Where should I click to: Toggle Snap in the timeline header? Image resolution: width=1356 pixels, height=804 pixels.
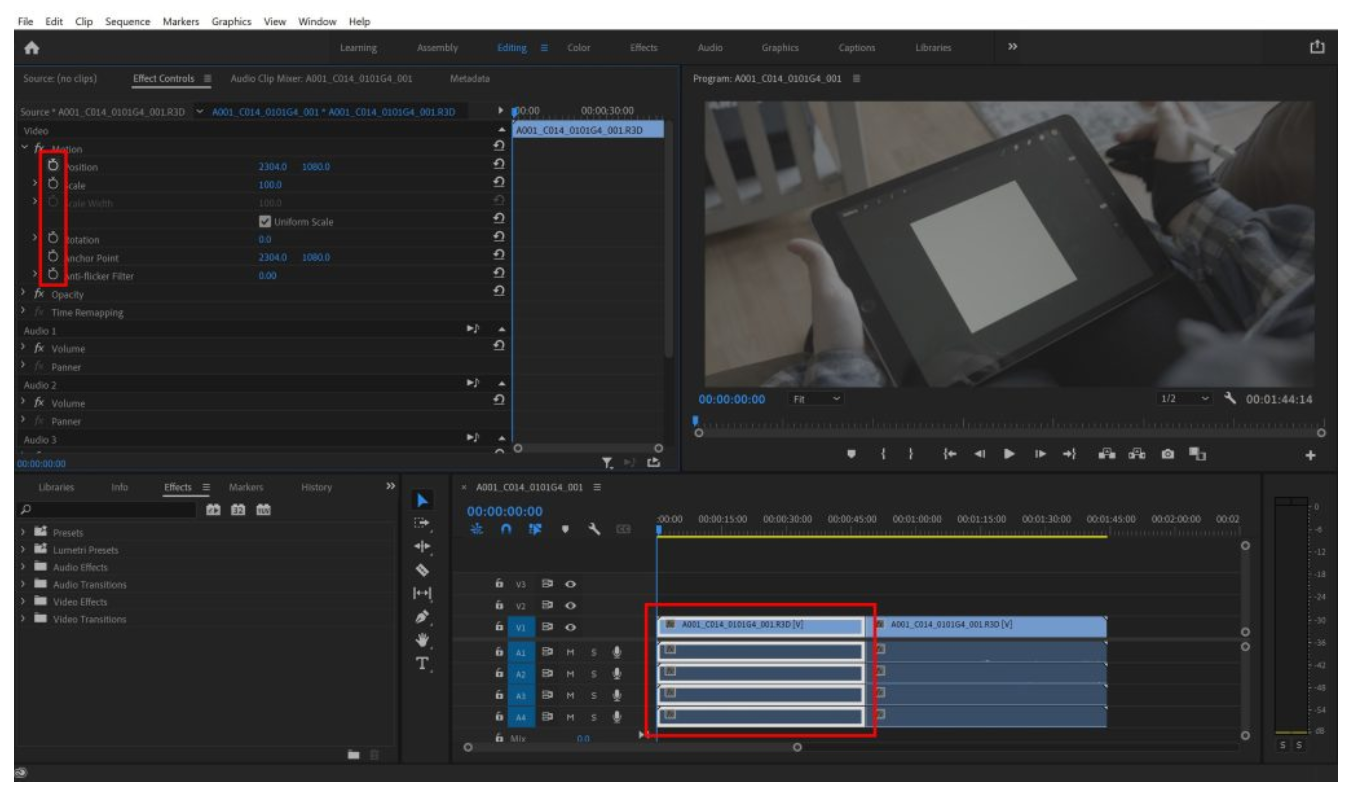[x=505, y=529]
